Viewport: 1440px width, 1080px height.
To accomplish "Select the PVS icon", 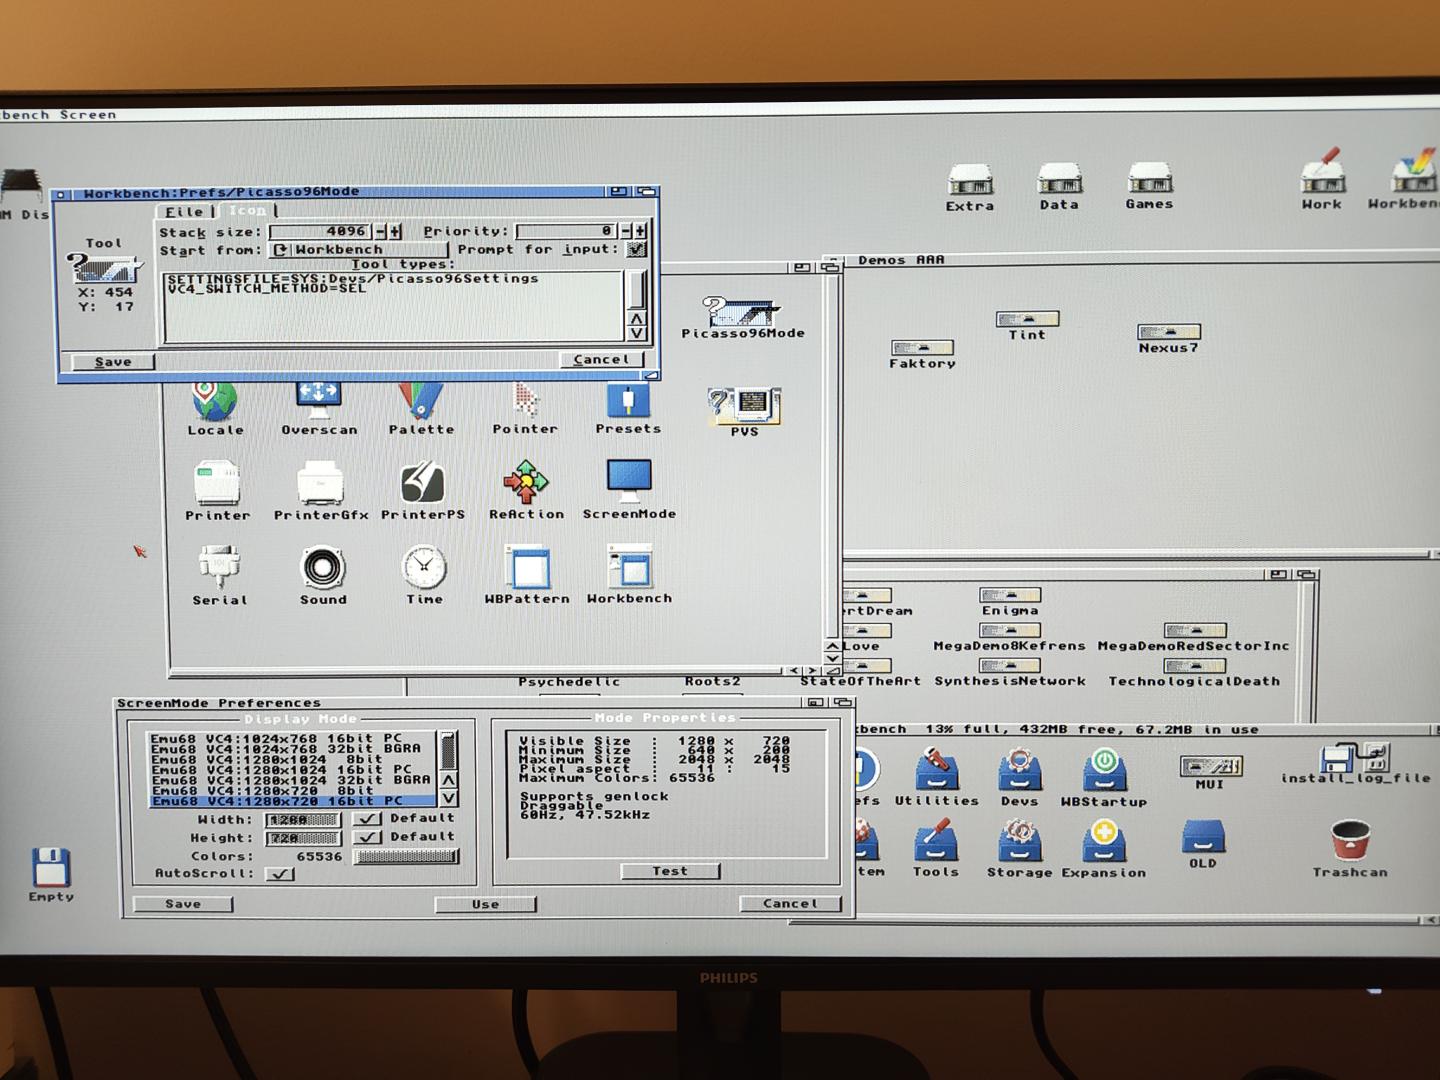I will point(744,405).
